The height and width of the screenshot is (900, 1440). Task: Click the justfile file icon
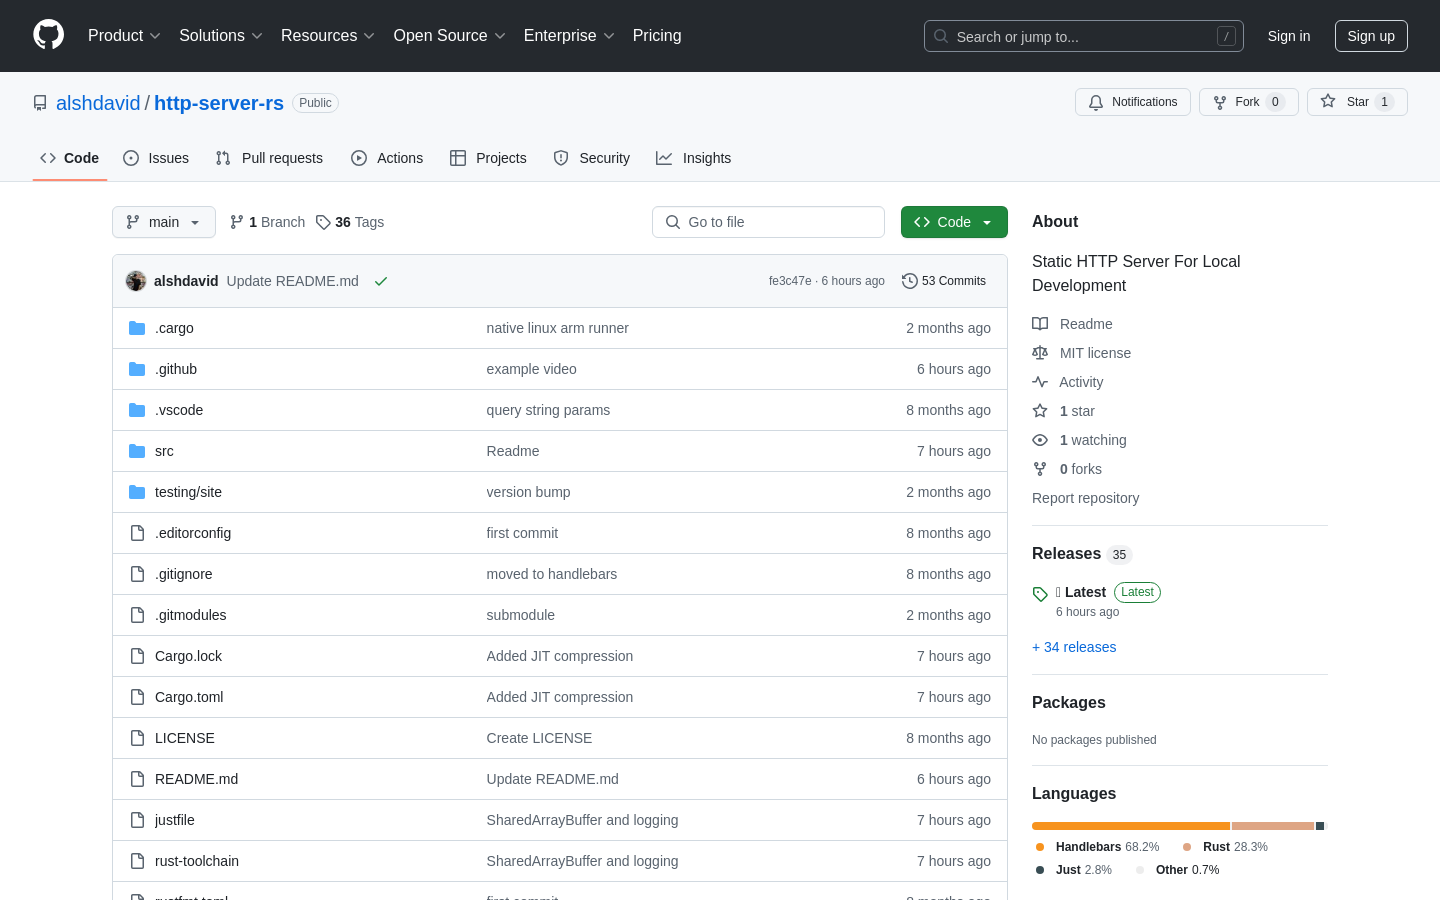click(137, 820)
